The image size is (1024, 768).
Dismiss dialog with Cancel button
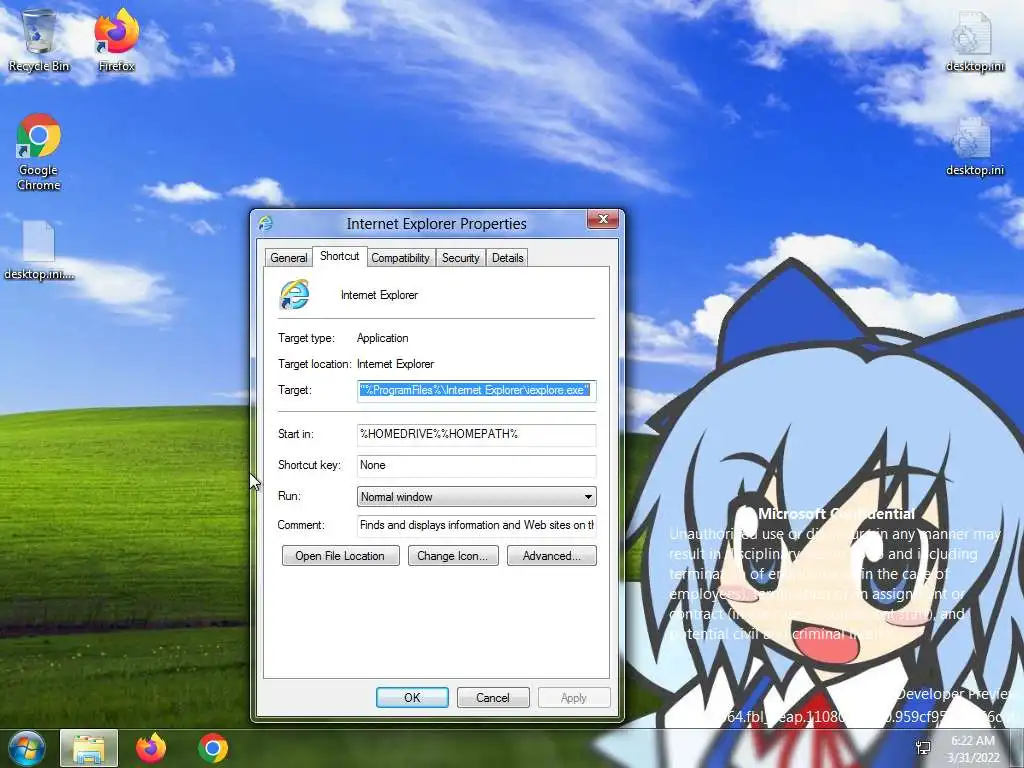point(492,697)
